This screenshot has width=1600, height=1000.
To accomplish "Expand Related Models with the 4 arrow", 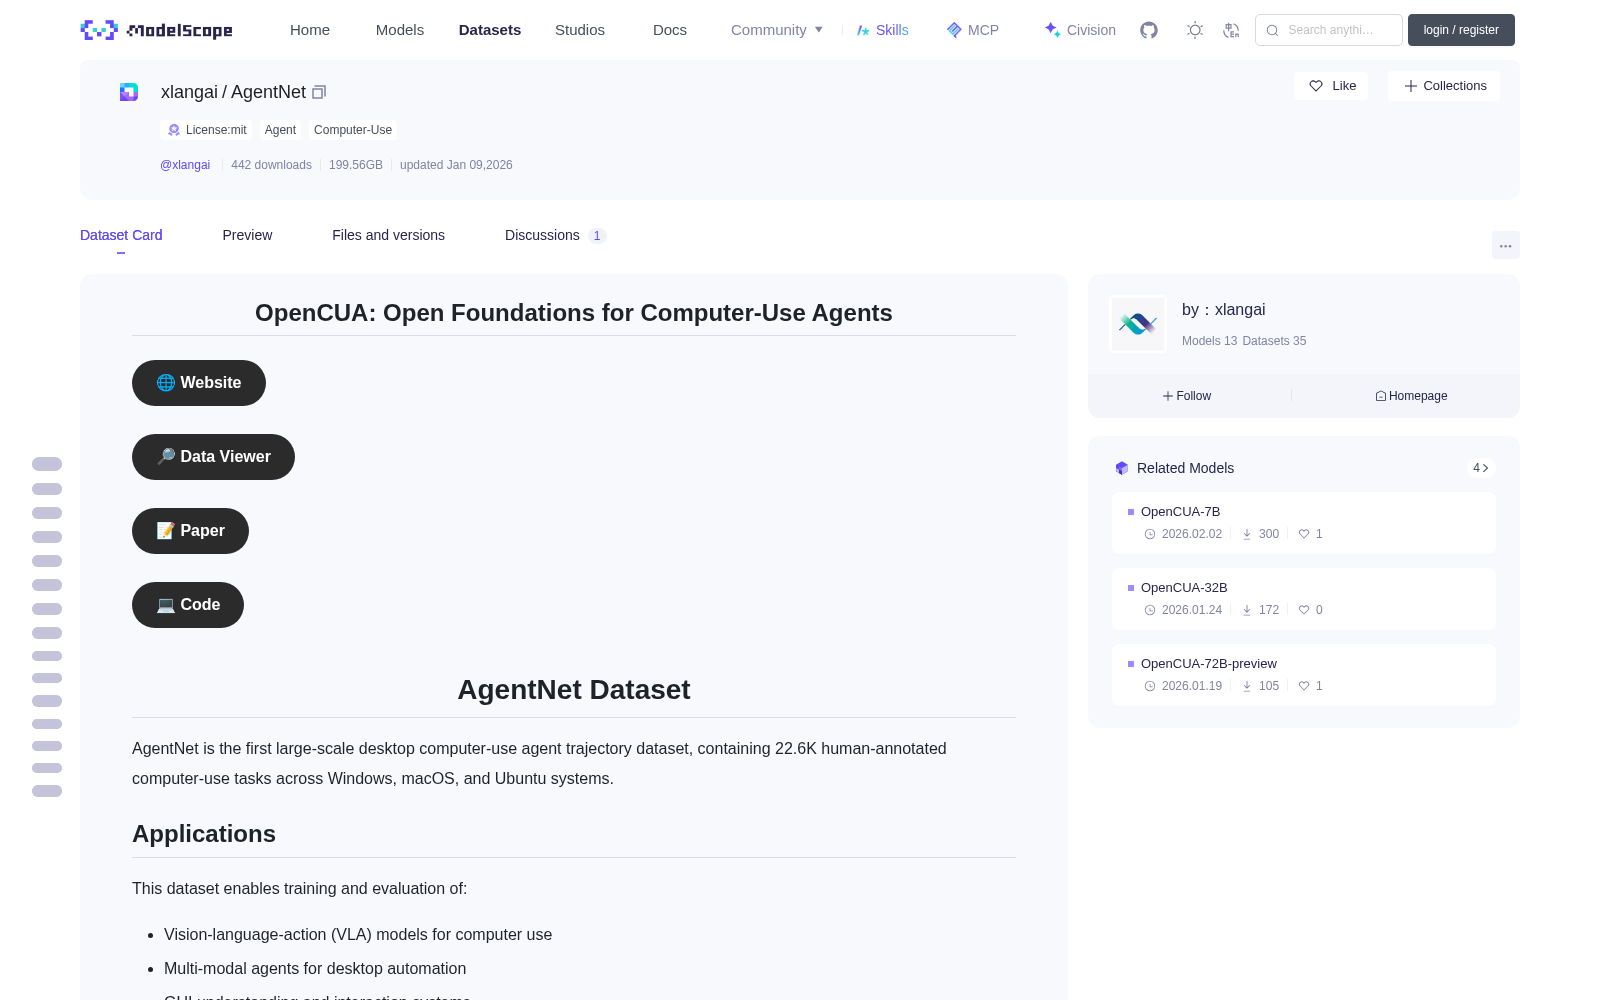I will pyautogui.click(x=1481, y=468).
